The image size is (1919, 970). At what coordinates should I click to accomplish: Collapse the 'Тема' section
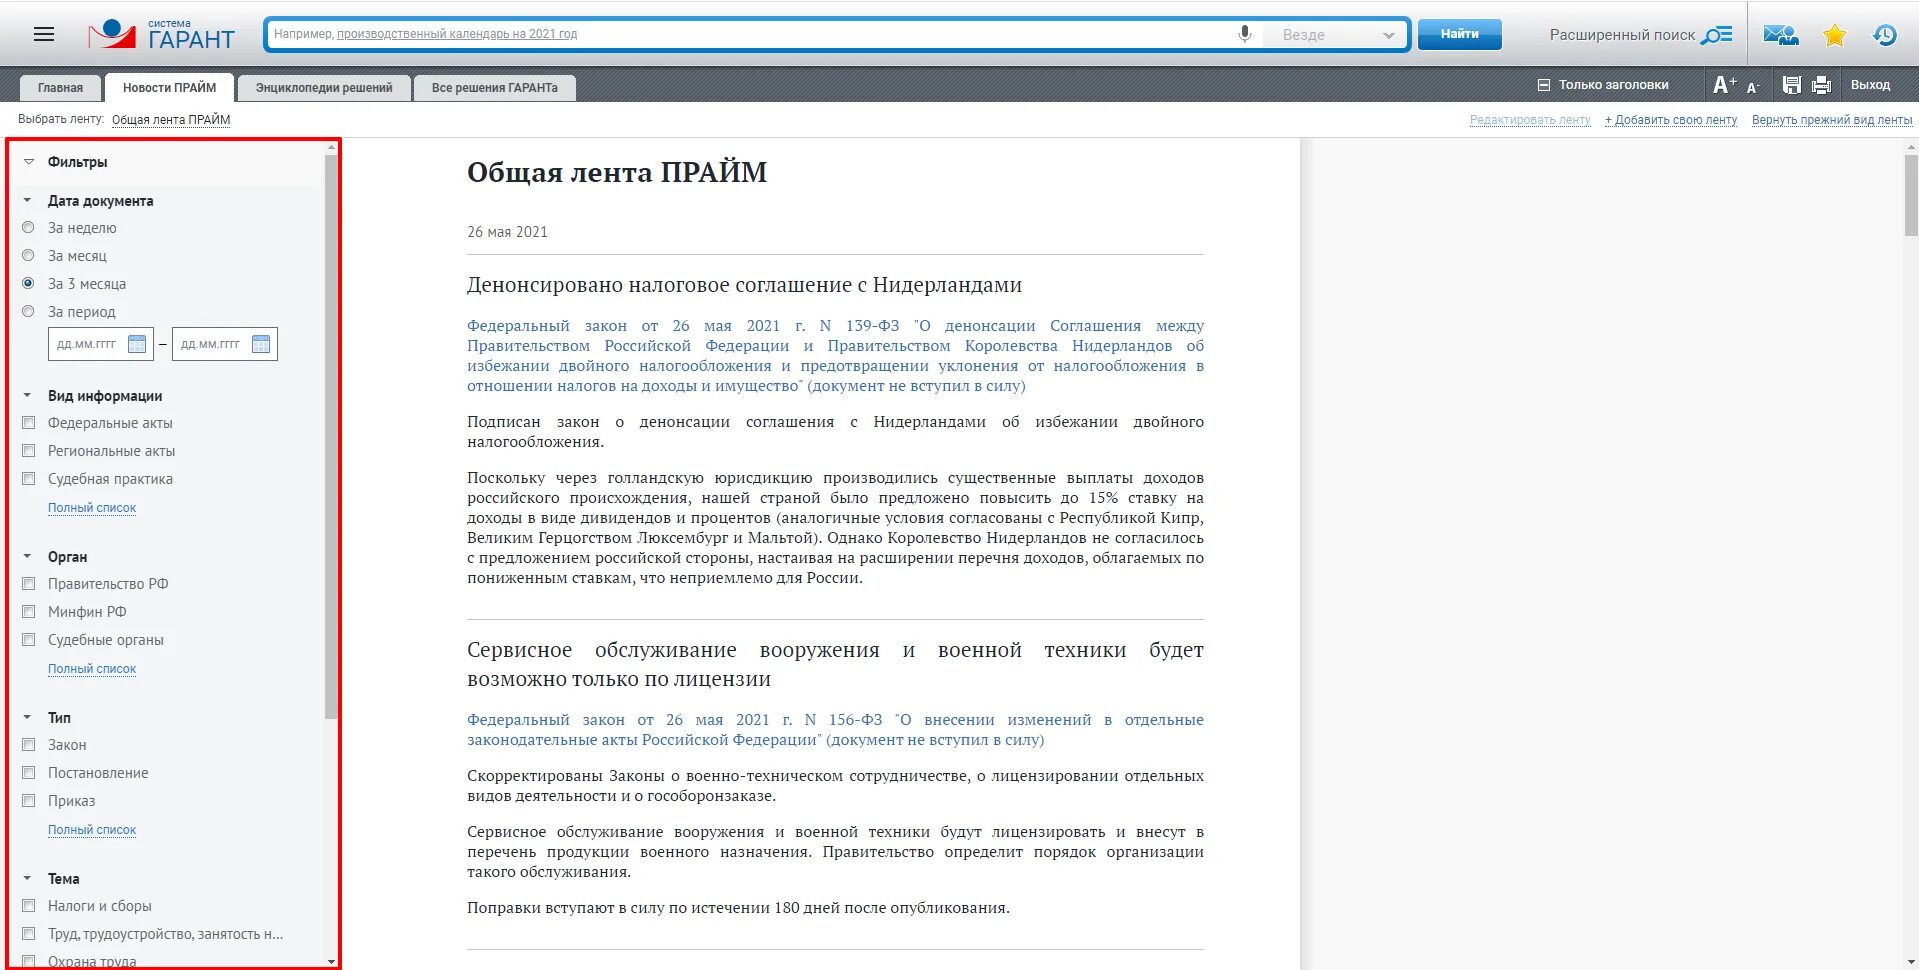tap(28, 878)
